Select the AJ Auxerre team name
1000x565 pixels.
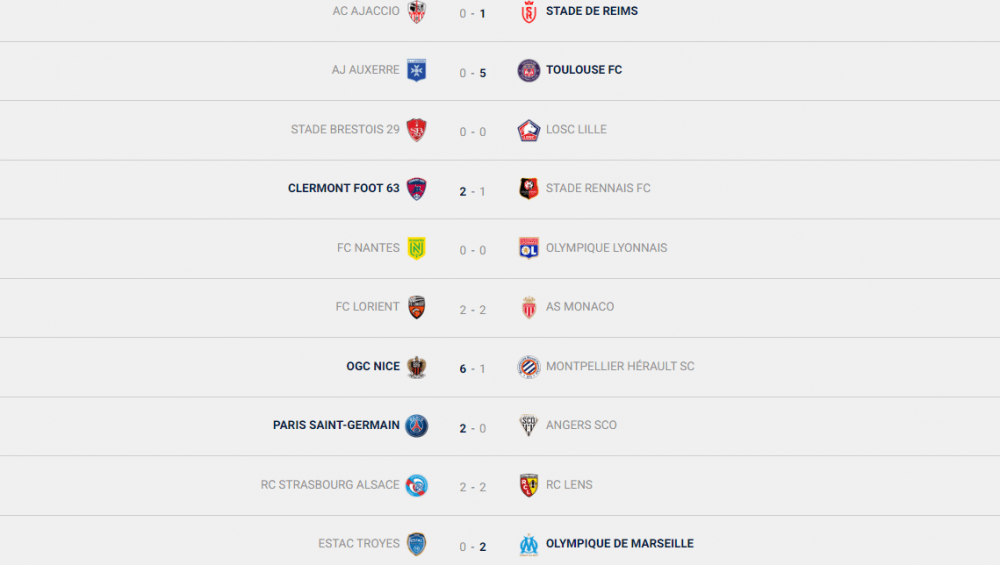pos(366,71)
